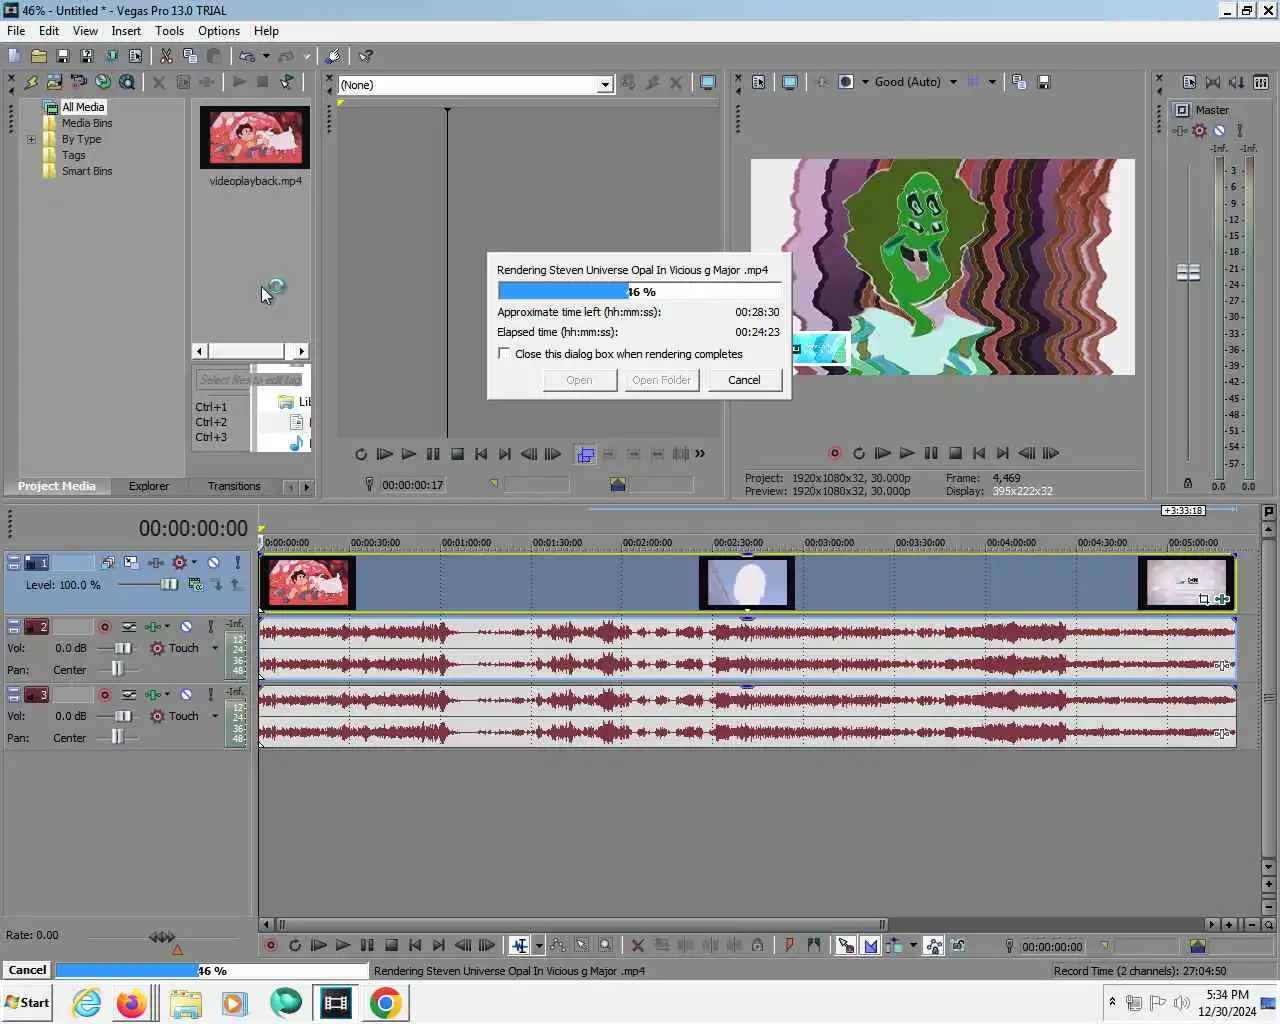The height and width of the screenshot is (1024, 1280).
Task: Open Good (Auto) preview quality dropdown
Action: 953,82
